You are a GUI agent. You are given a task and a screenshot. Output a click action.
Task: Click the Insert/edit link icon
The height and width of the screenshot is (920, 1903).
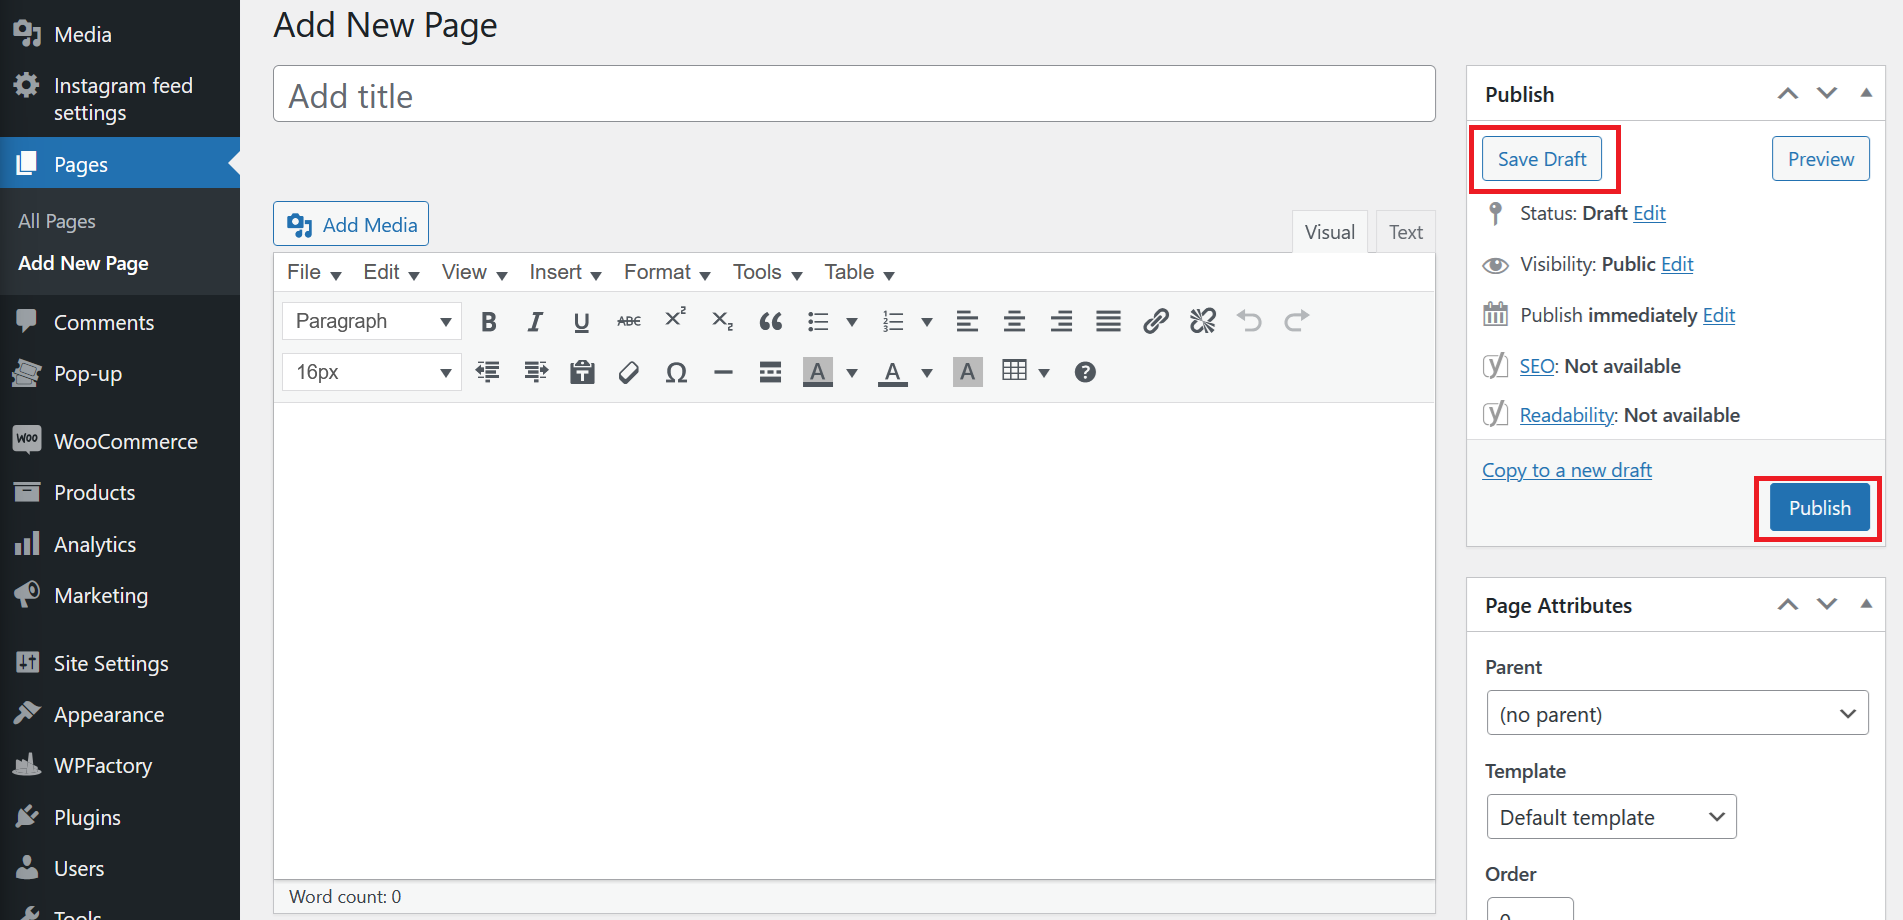coord(1155,321)
